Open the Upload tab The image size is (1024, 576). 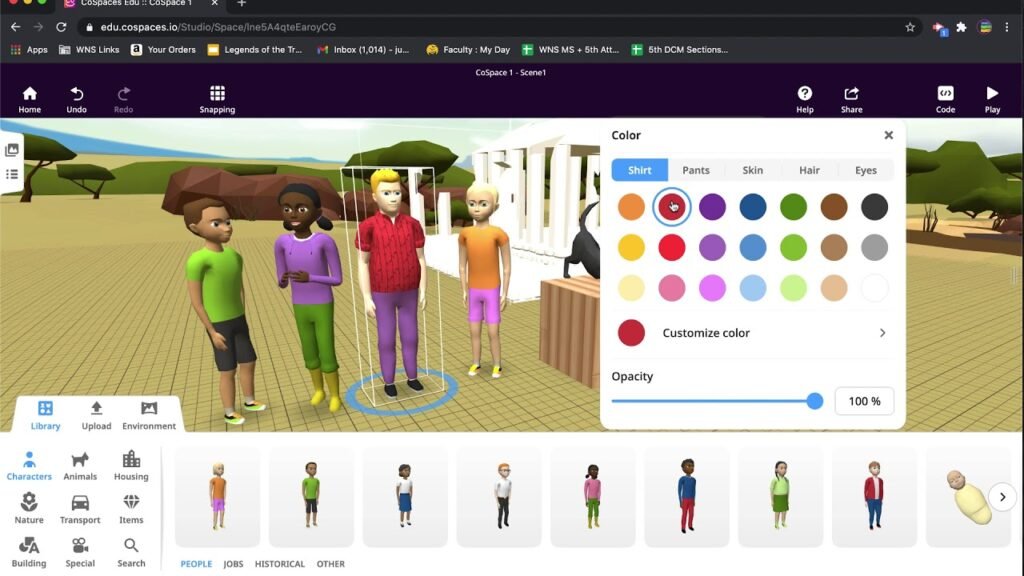tap(96, 415)
